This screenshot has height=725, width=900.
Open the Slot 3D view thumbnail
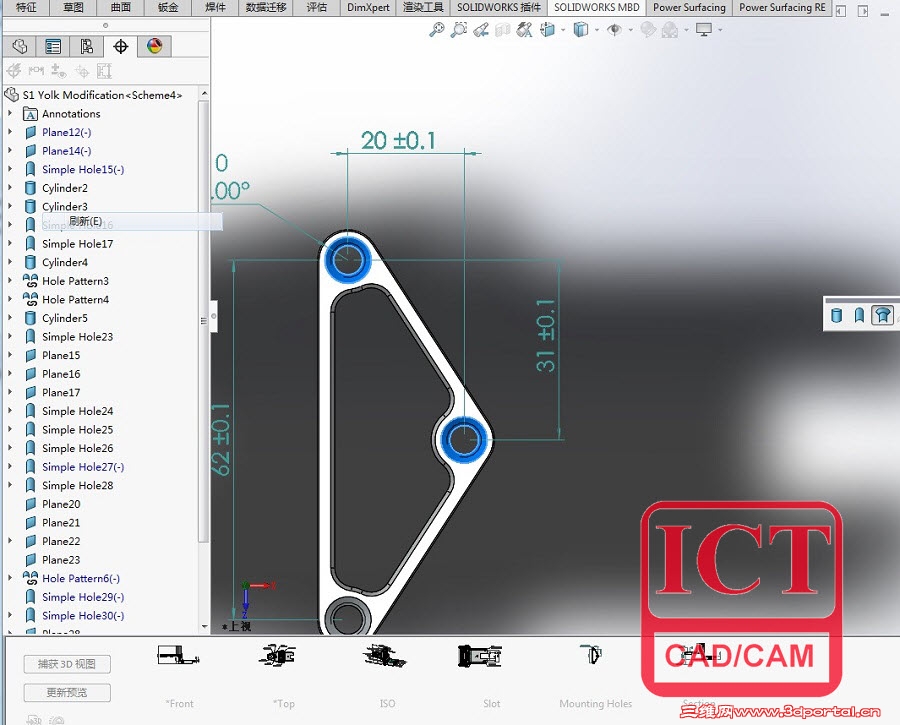click(479, 656)
